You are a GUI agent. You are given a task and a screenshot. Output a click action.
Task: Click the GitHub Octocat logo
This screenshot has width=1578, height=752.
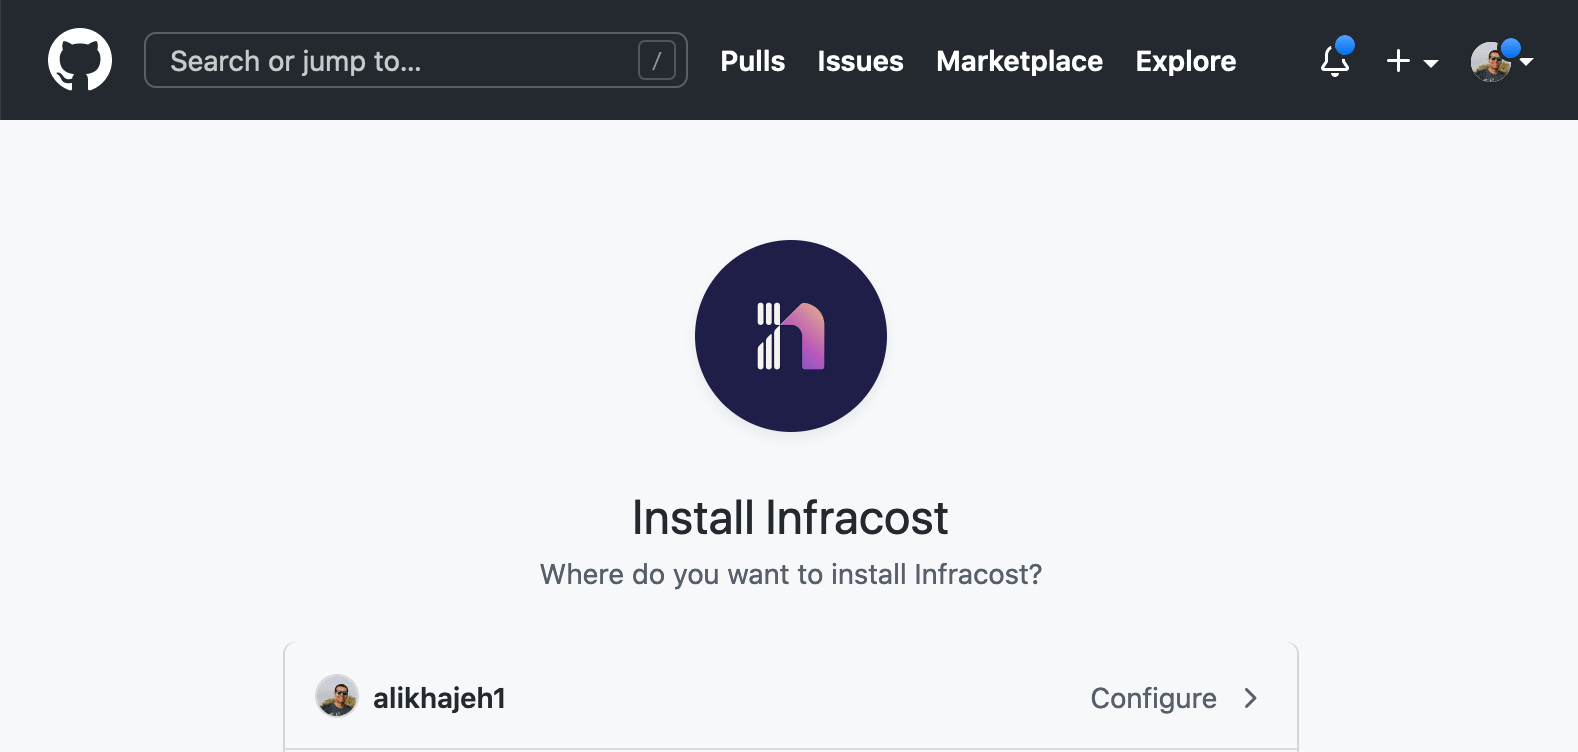click(80, 60)
